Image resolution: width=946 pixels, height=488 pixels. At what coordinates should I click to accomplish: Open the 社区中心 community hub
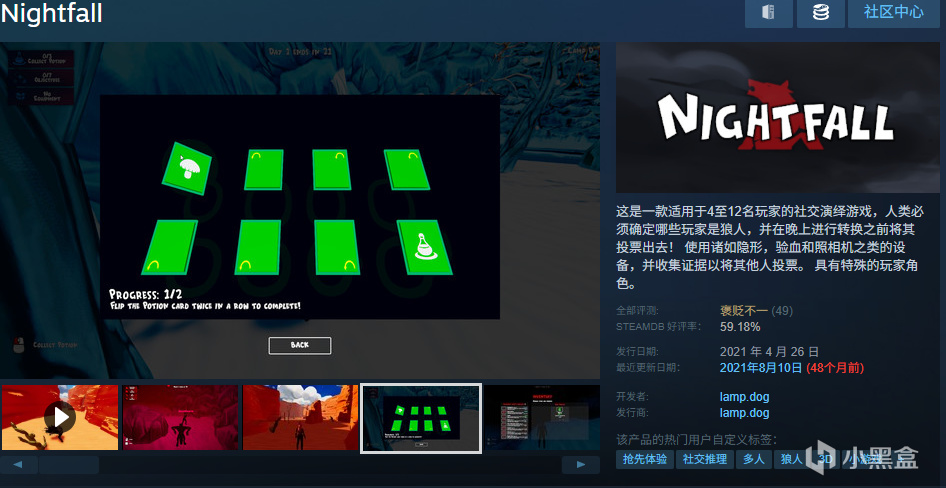pos(894,13)
